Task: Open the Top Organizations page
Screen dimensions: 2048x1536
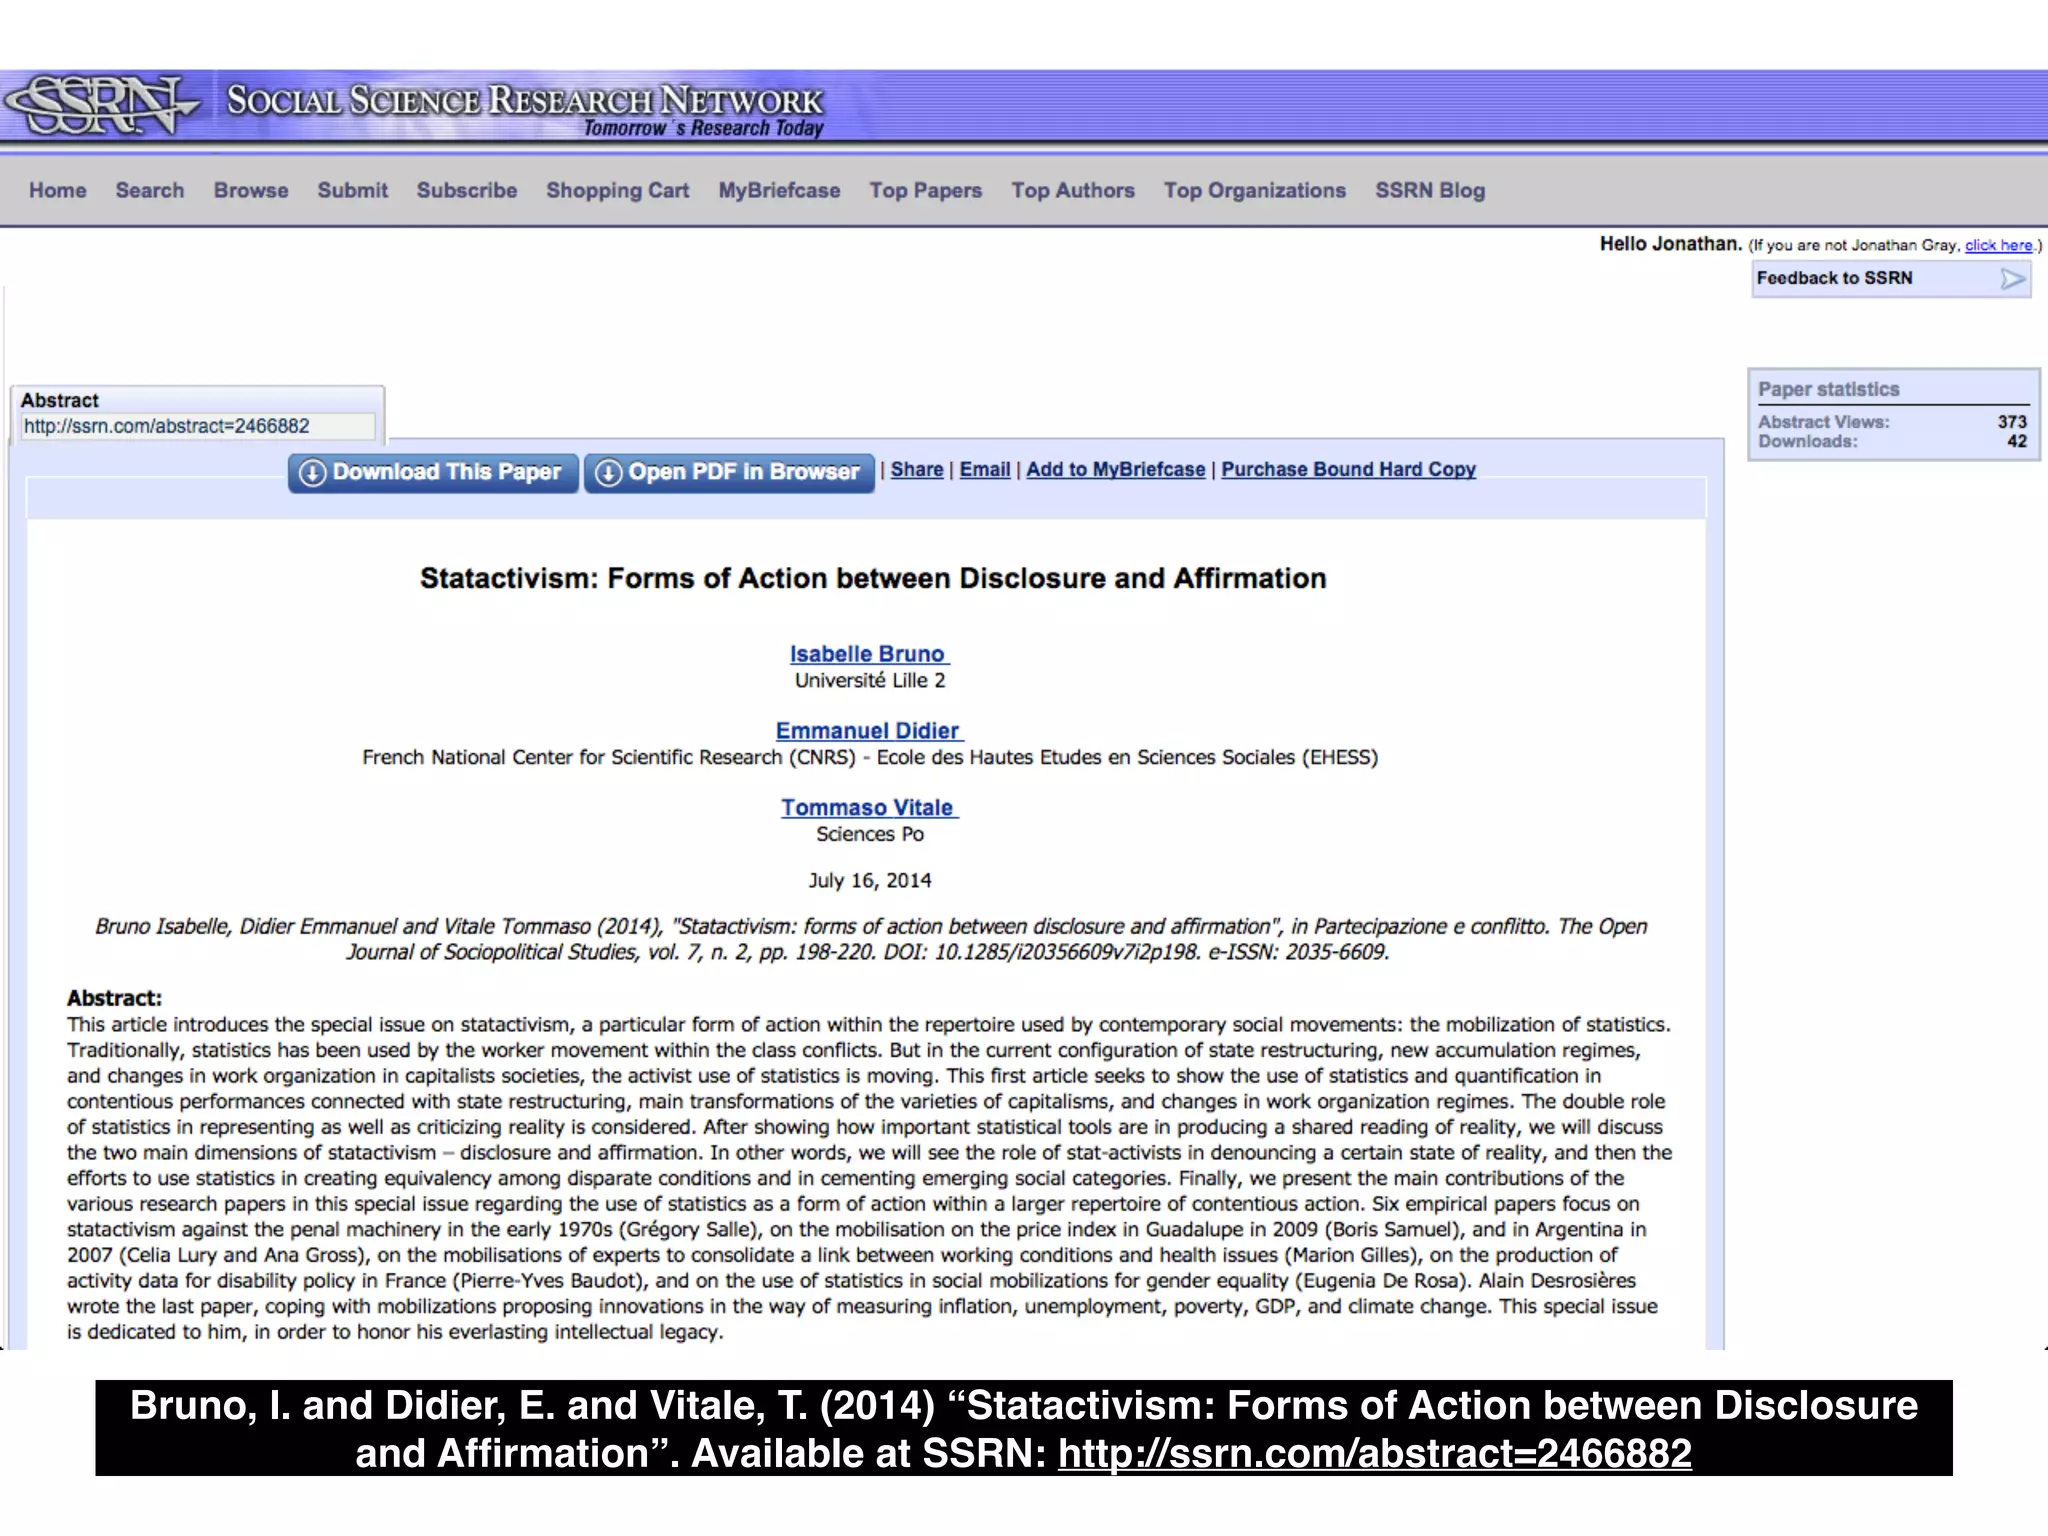Action: tap(1255, 190)
